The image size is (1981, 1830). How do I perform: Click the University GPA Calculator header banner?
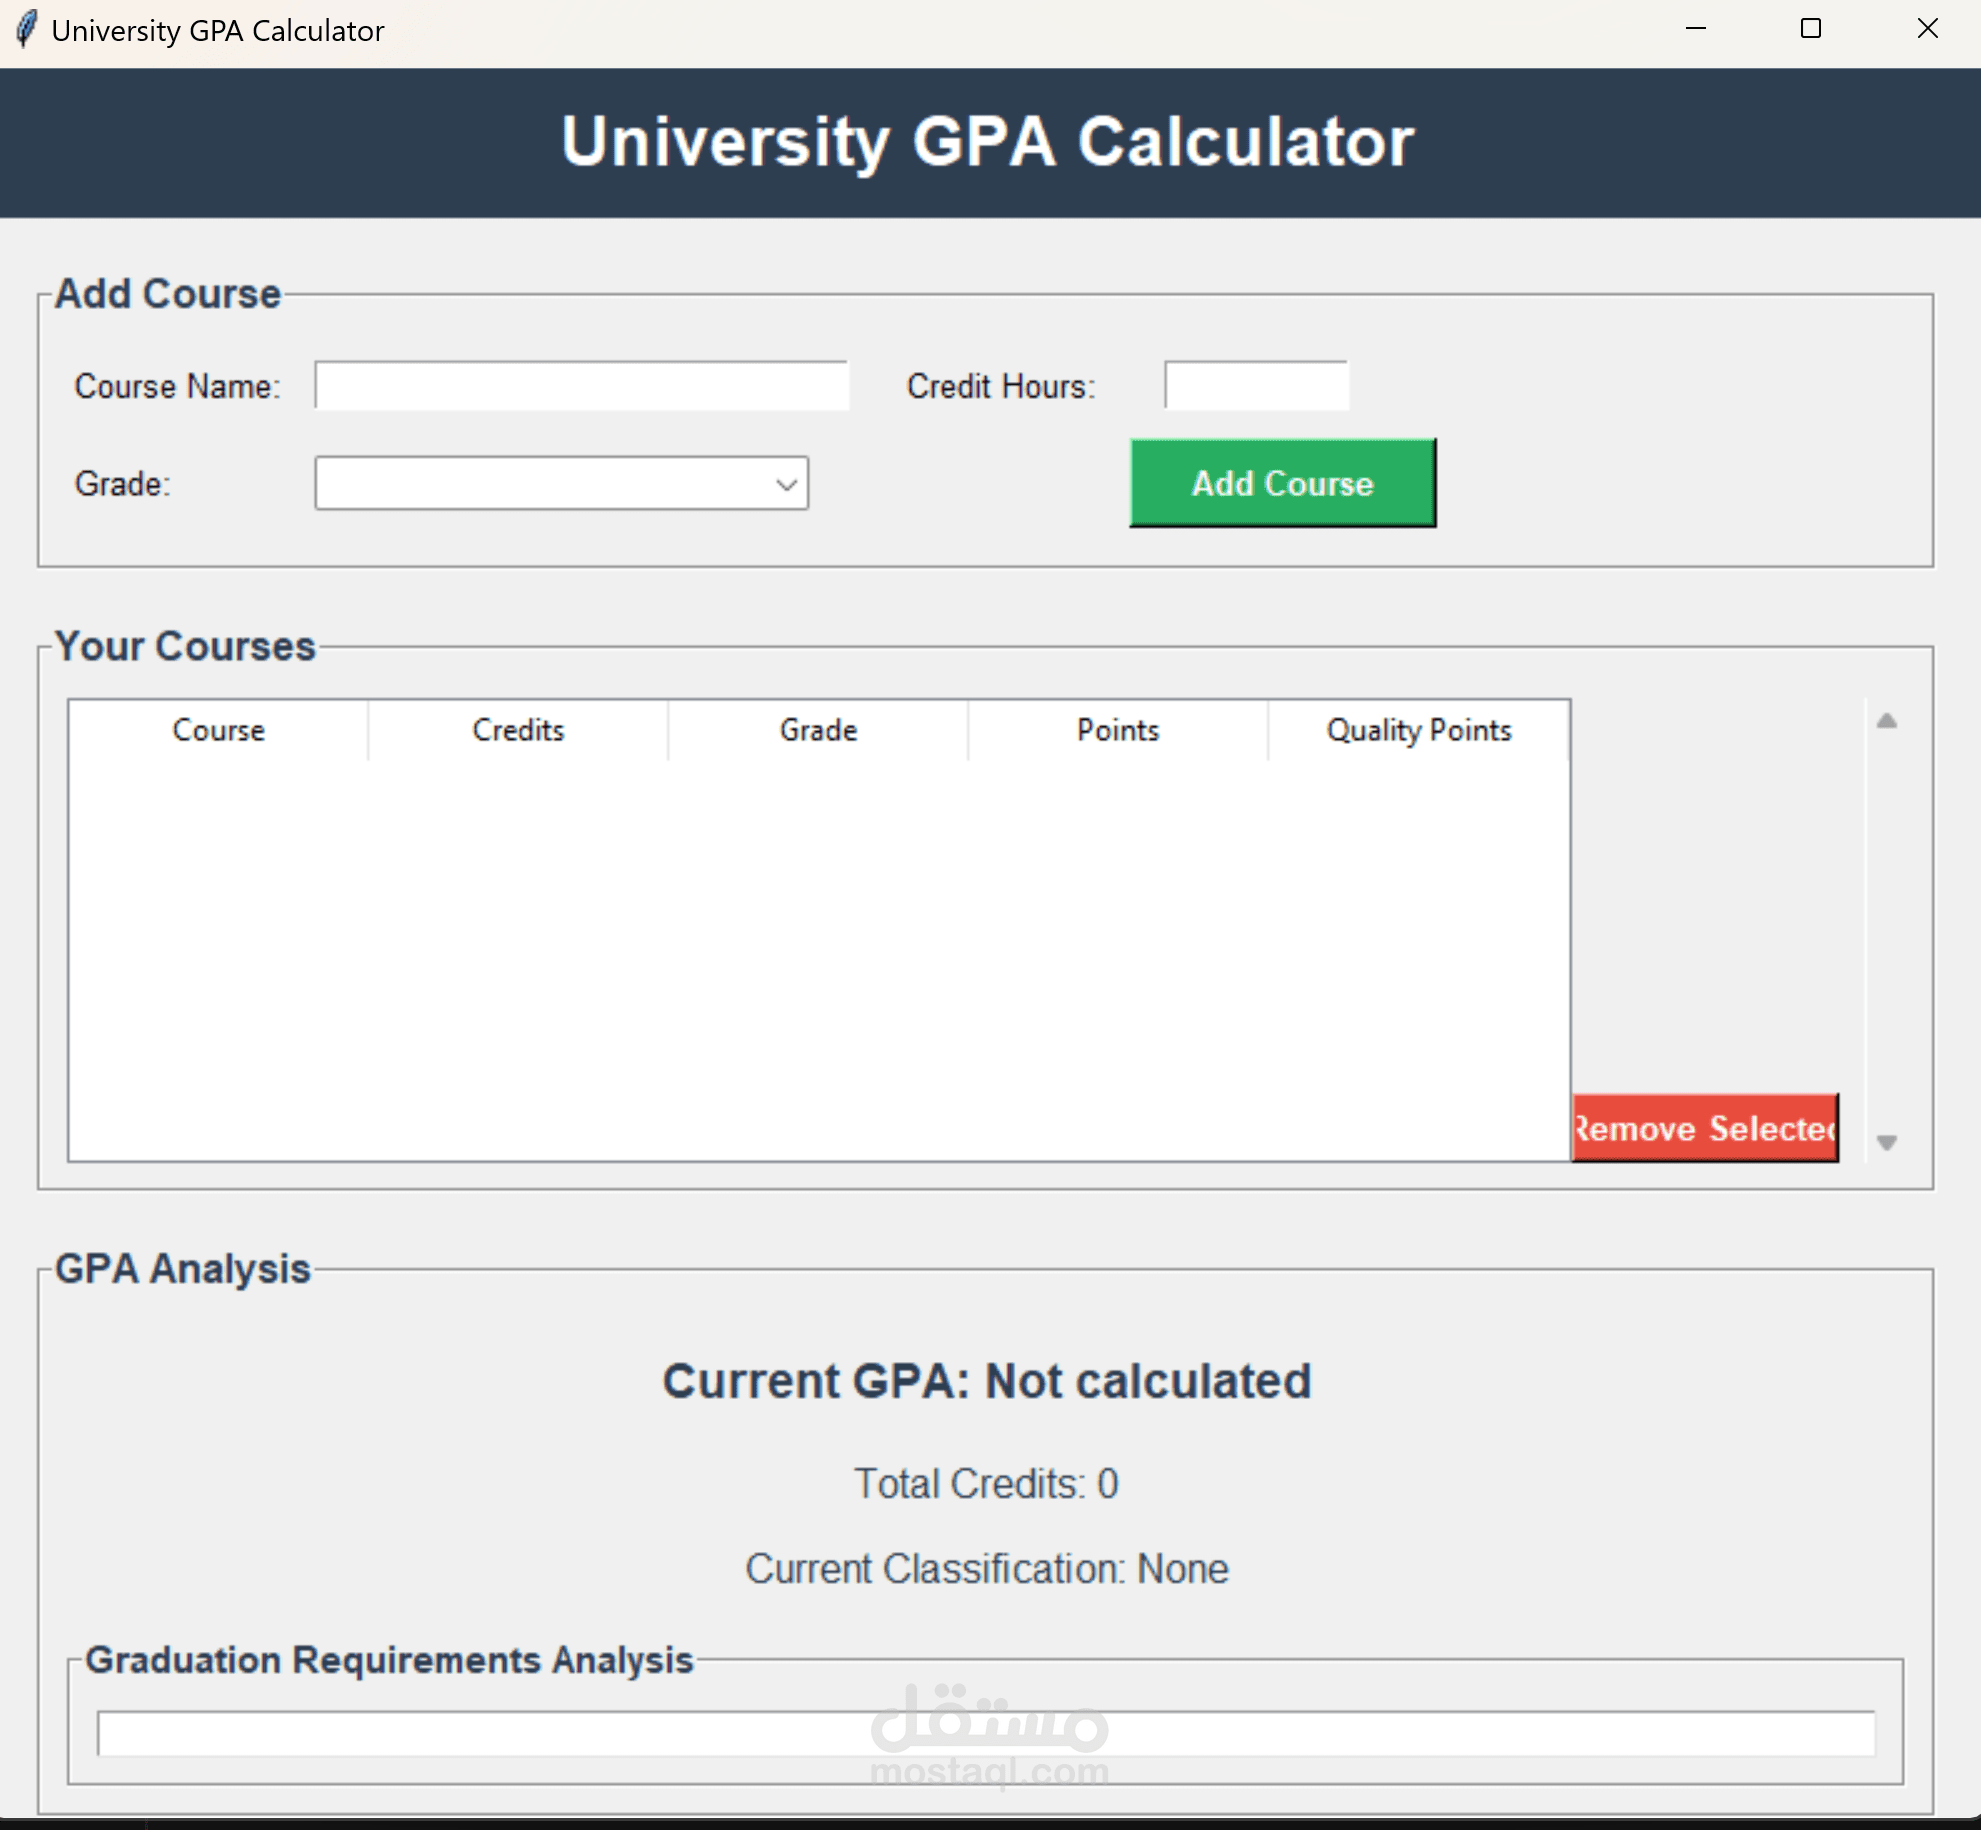pyautogui.click(x=988, y=141)
